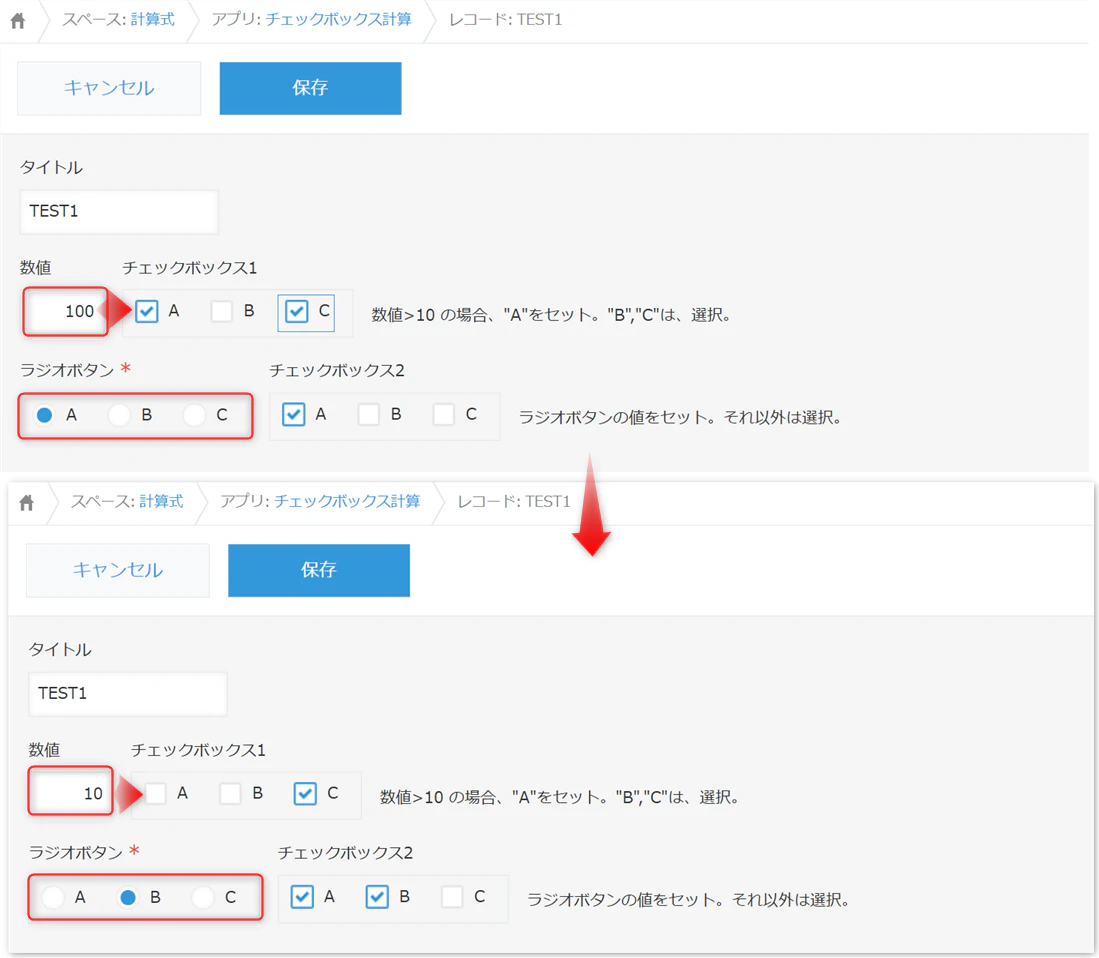Open the 計算式 space link in the upper breadcrumb

click(x=153, y=20)
